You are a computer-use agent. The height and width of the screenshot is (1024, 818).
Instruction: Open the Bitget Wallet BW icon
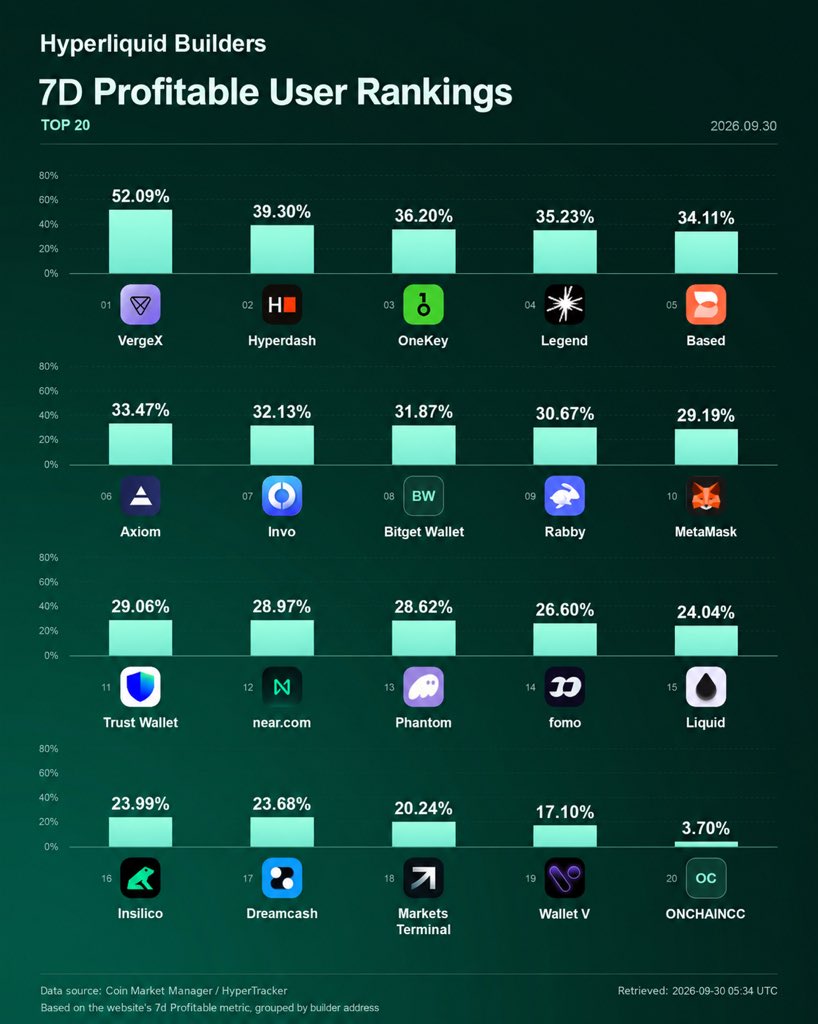pos(424,496)
